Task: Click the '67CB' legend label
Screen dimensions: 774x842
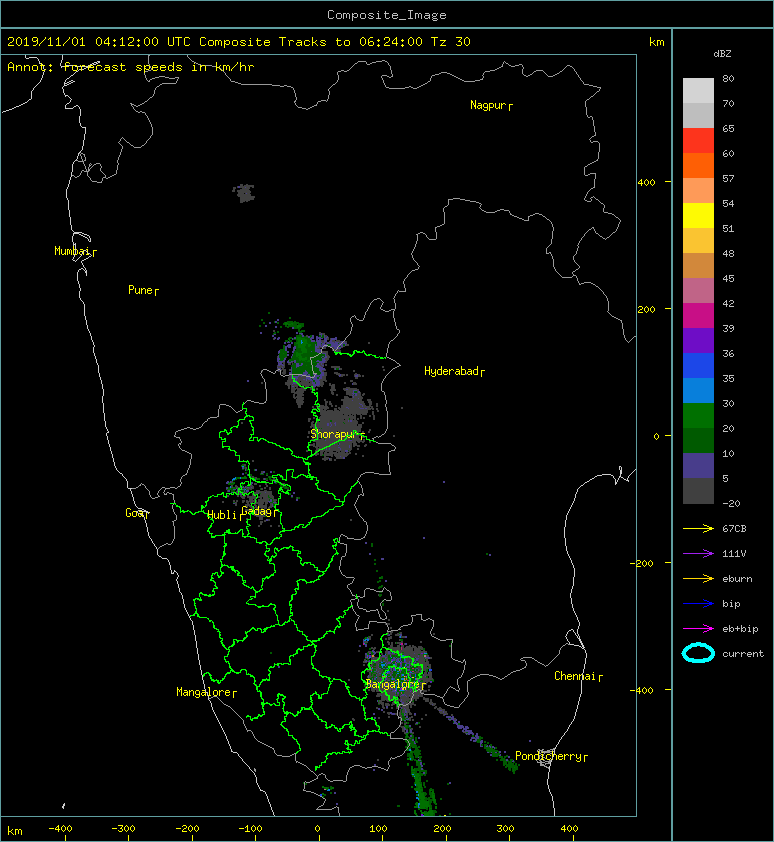Action: [734, 529]
